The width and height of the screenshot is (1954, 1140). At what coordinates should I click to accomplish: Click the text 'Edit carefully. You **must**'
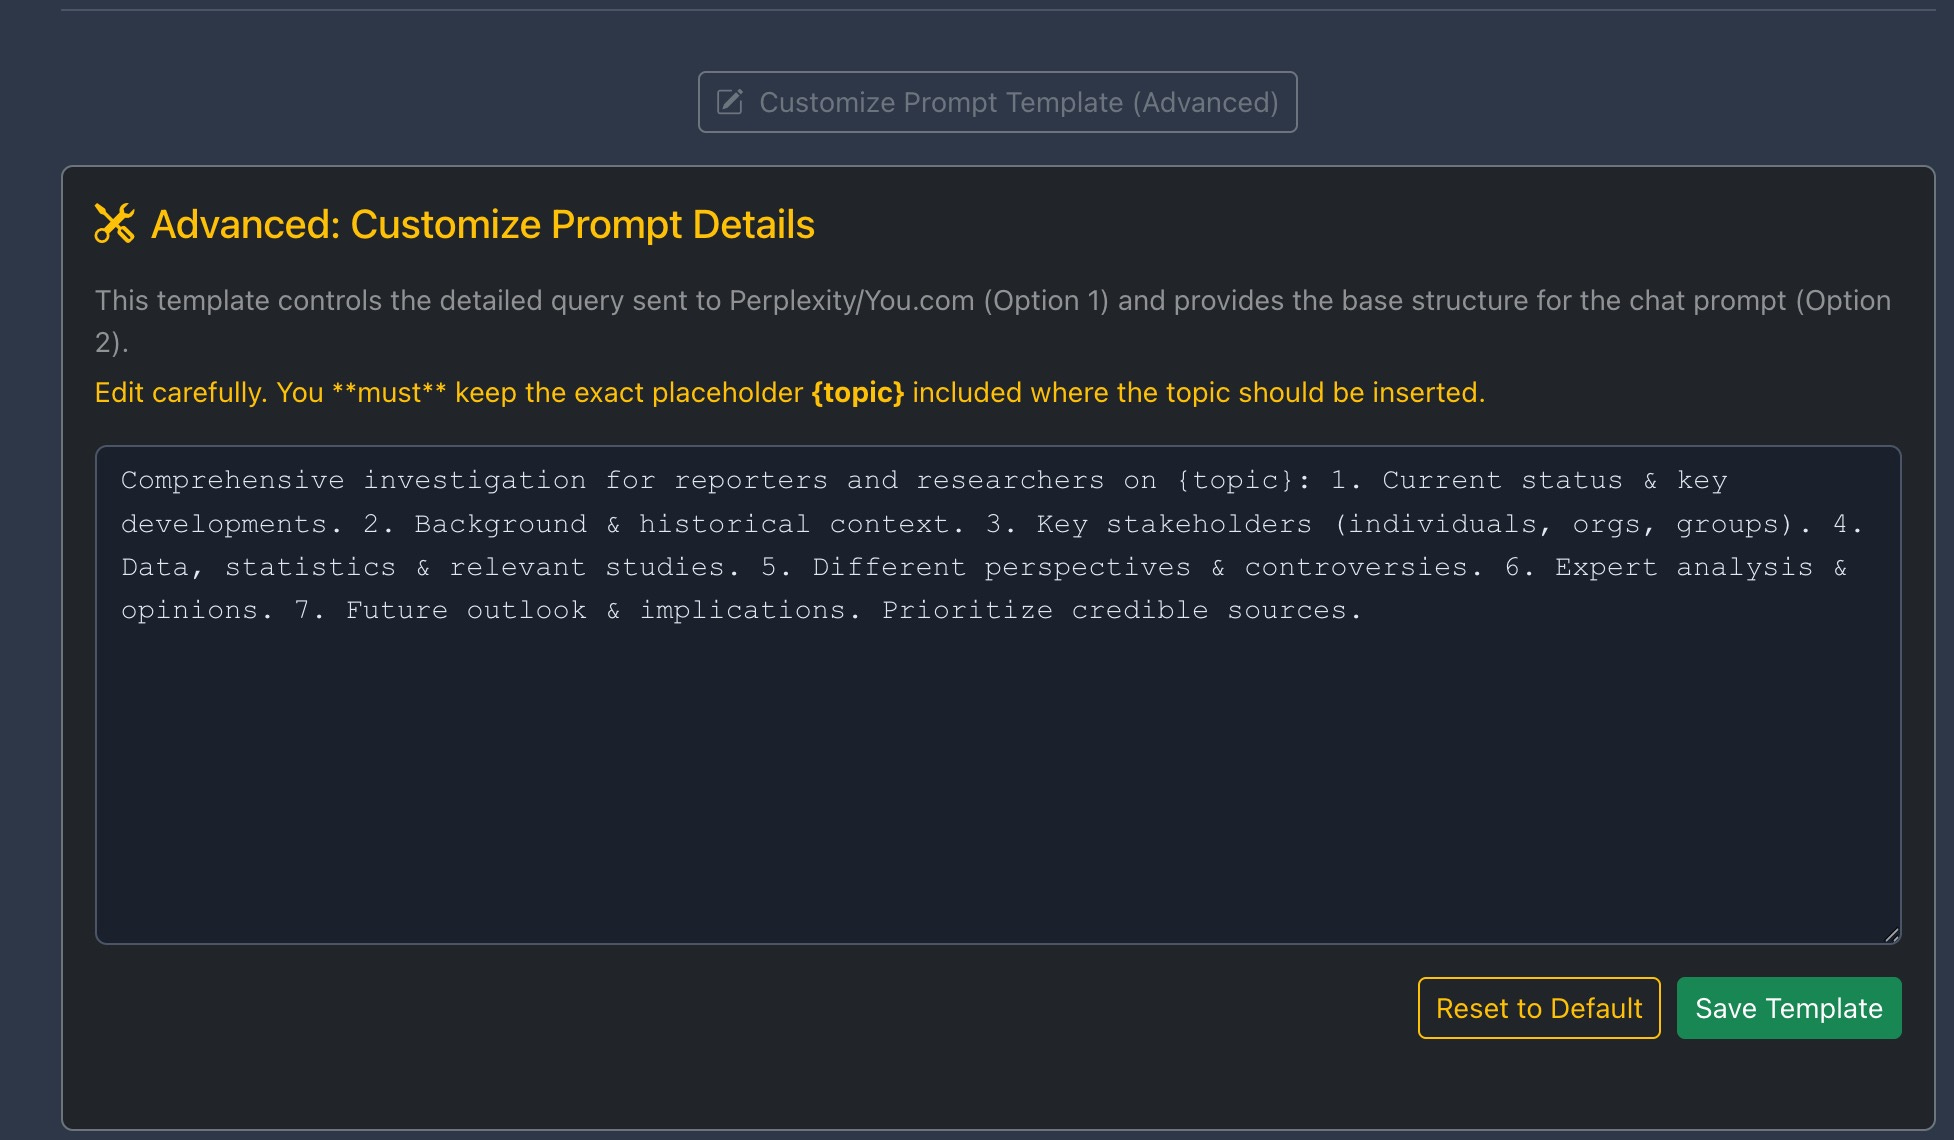click(270, 392)
